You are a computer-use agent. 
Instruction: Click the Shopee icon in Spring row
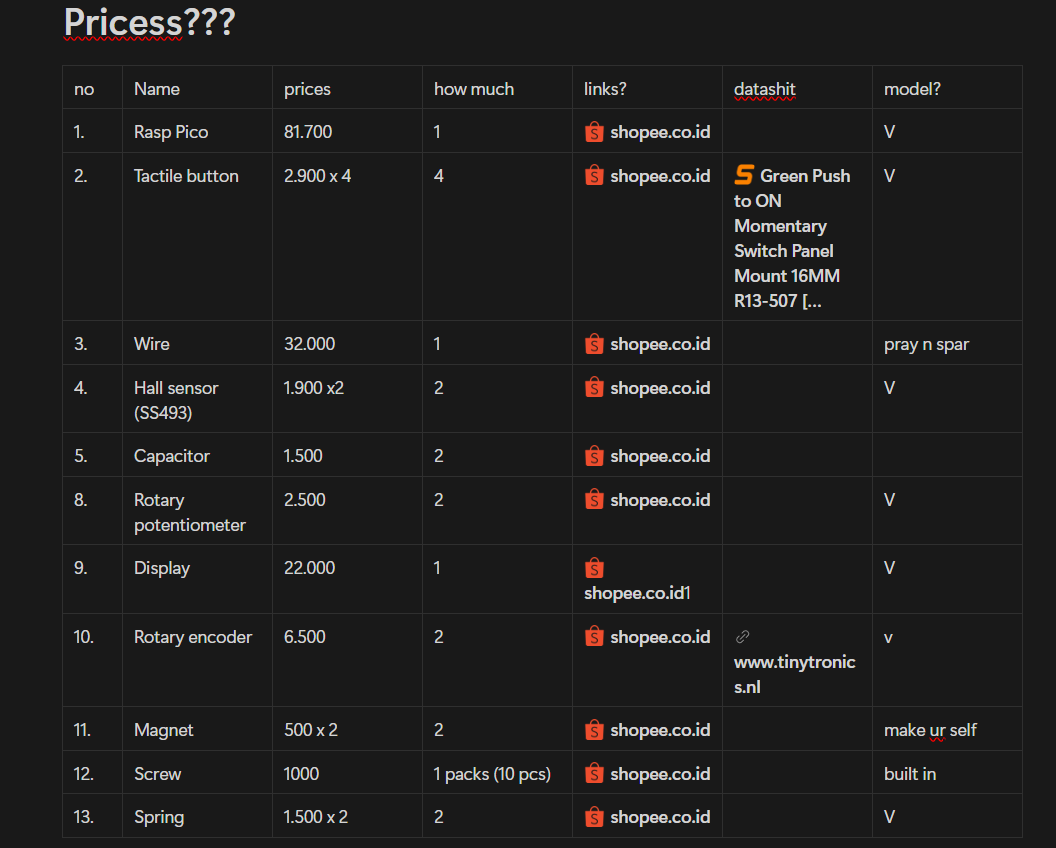[594, 817]
